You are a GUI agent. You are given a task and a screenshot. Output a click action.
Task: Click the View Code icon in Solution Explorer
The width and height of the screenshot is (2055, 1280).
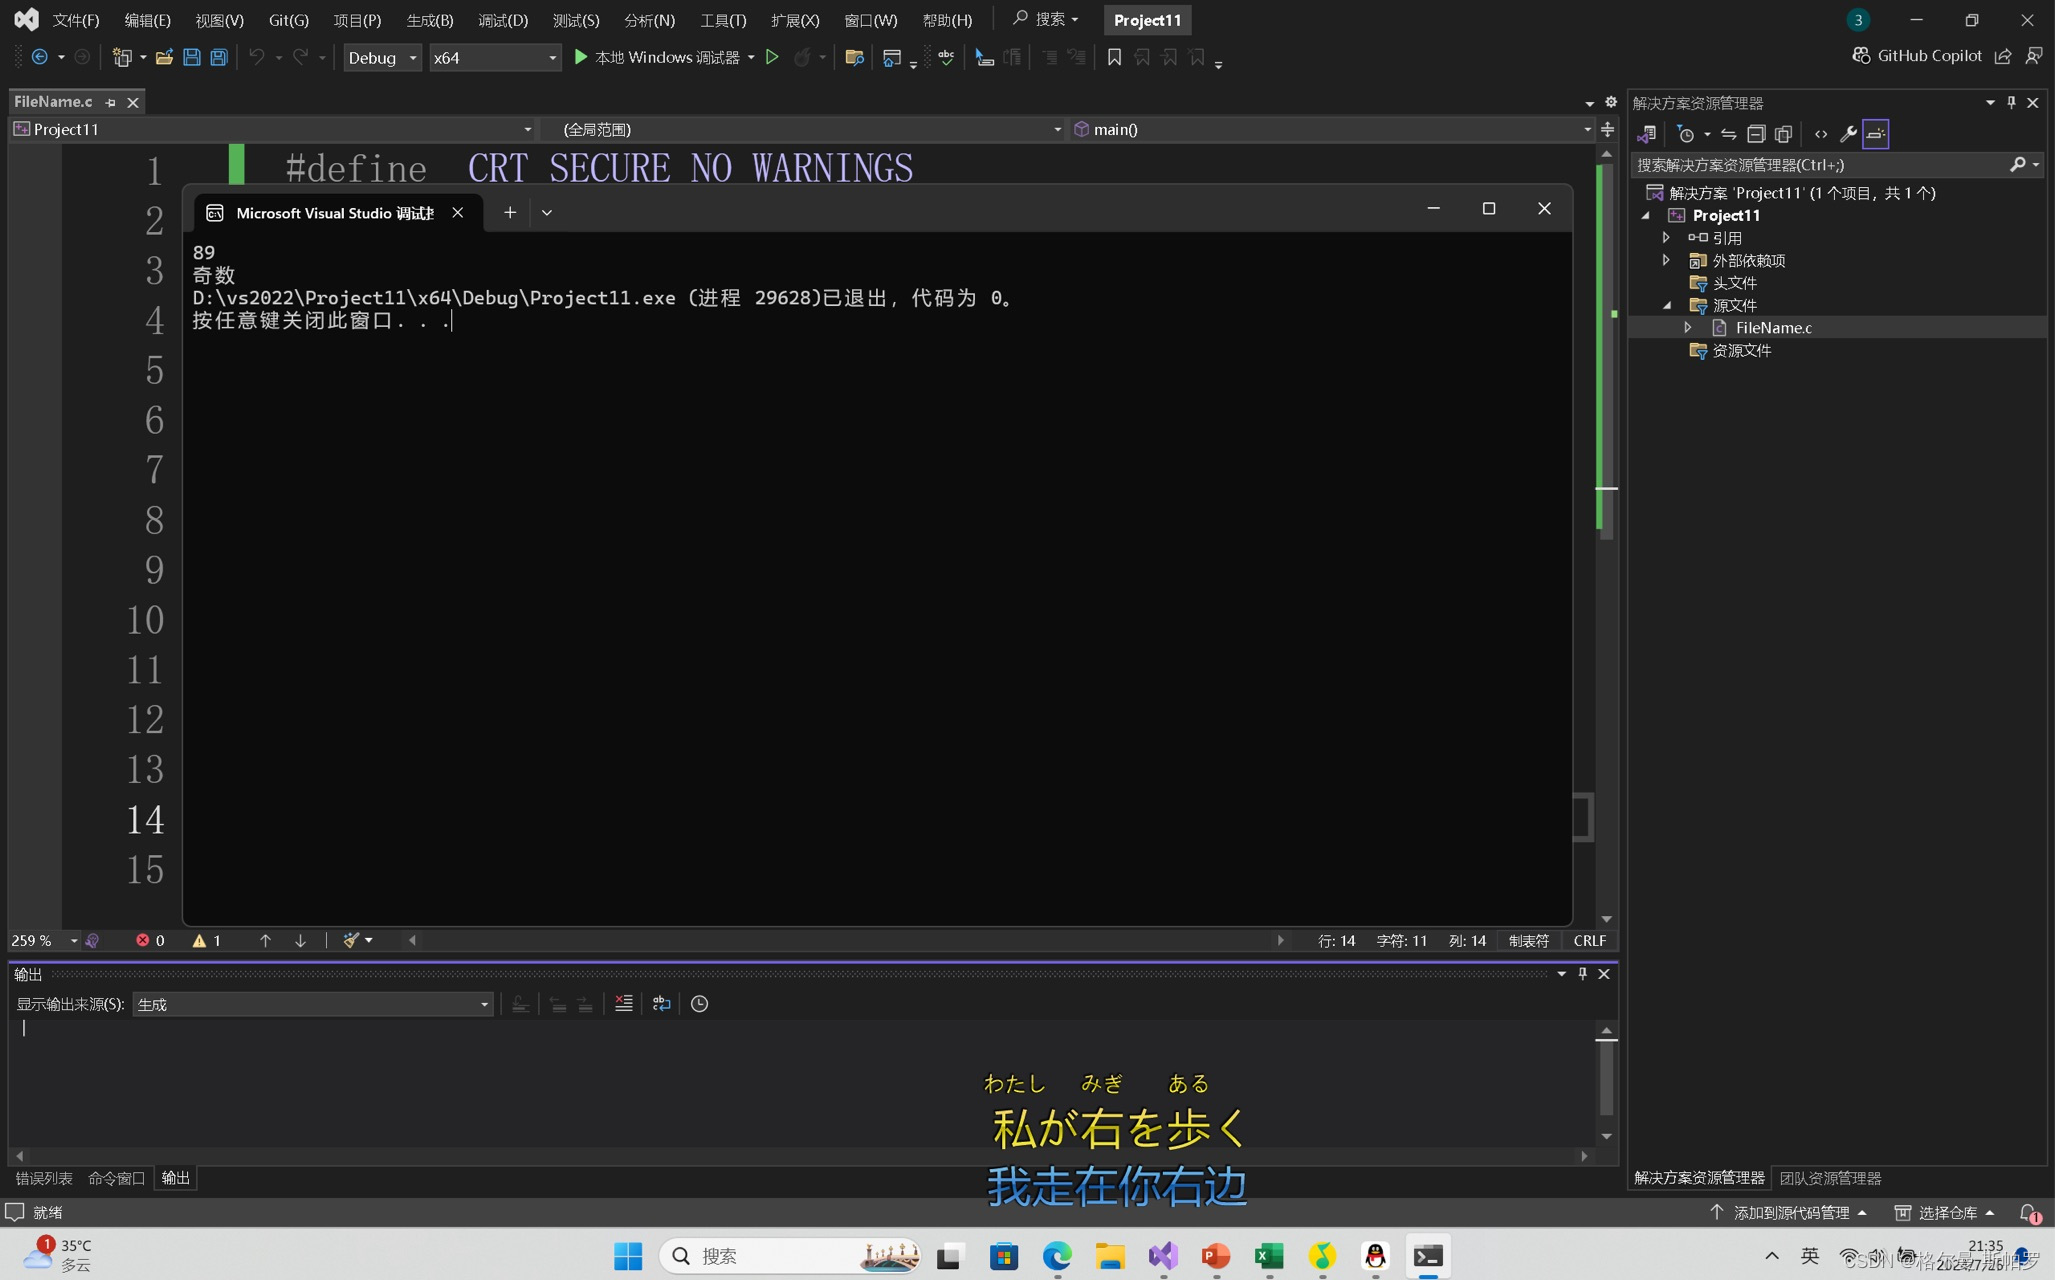tap(1820, 134)
